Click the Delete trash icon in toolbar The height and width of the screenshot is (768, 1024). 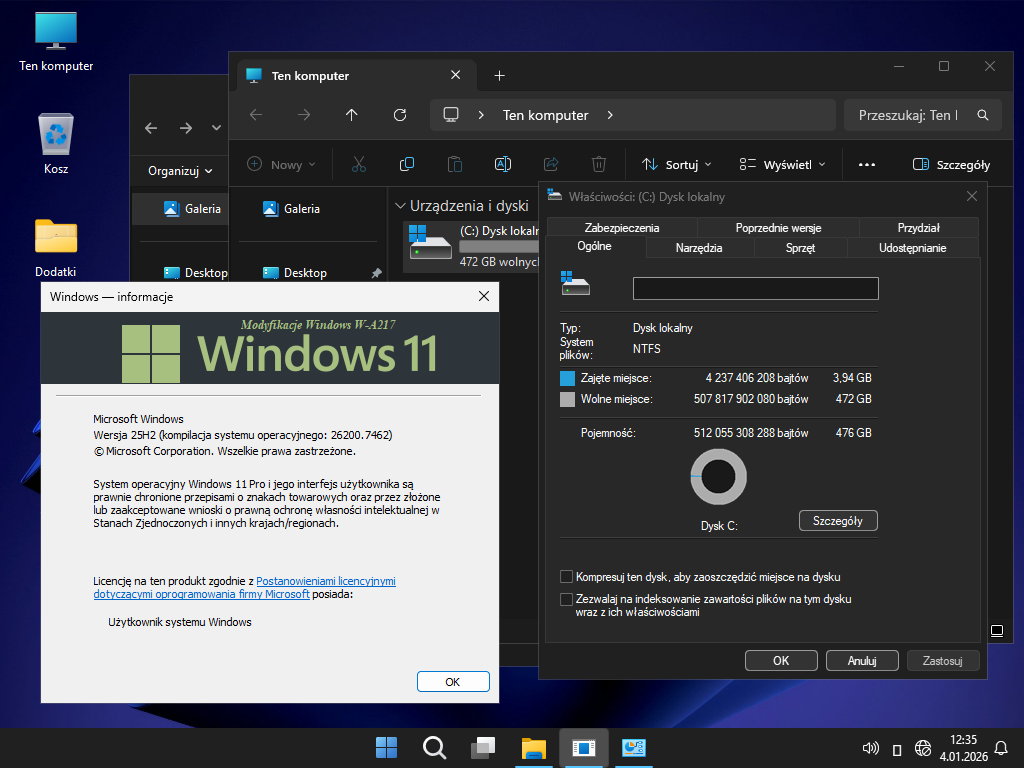598,164
